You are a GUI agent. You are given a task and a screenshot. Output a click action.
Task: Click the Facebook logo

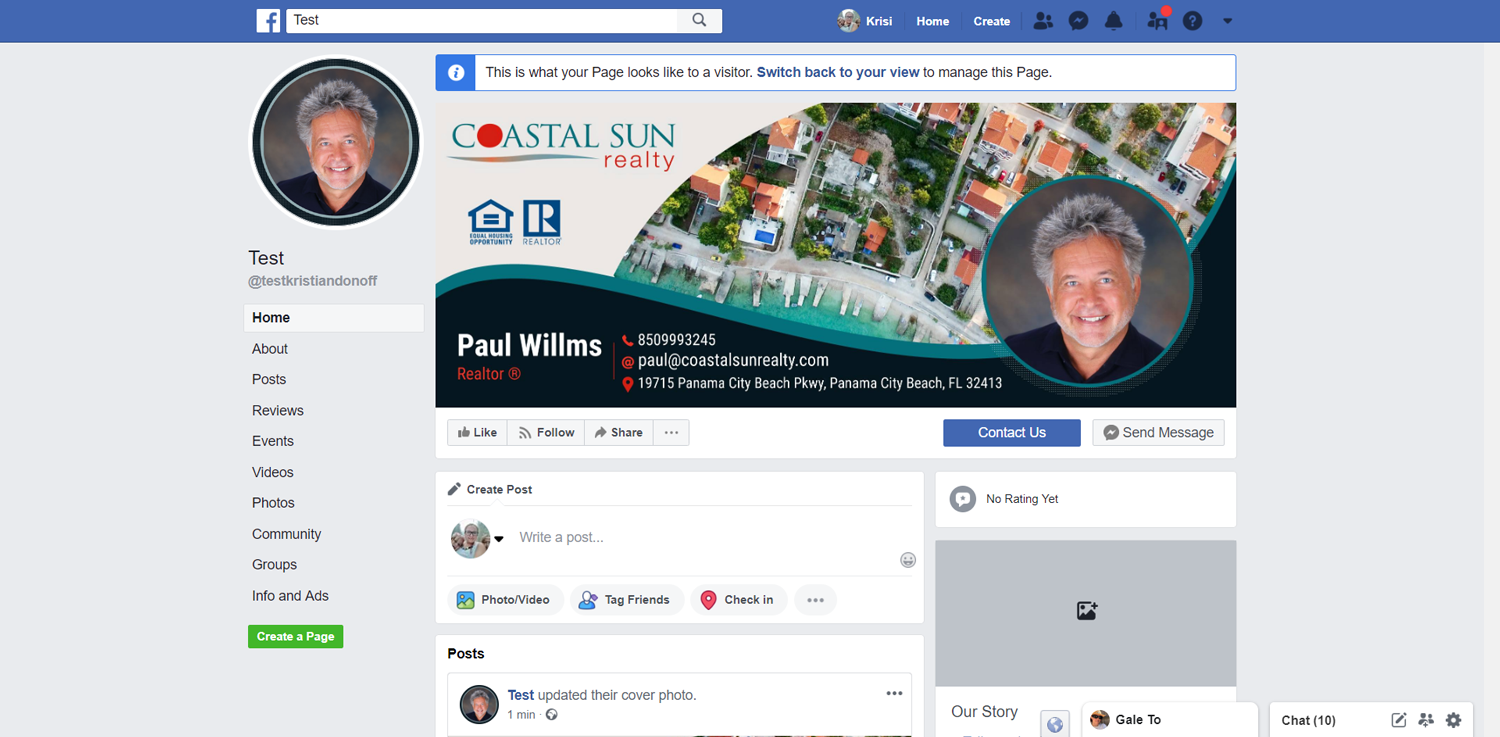click(x=268, y=20)
